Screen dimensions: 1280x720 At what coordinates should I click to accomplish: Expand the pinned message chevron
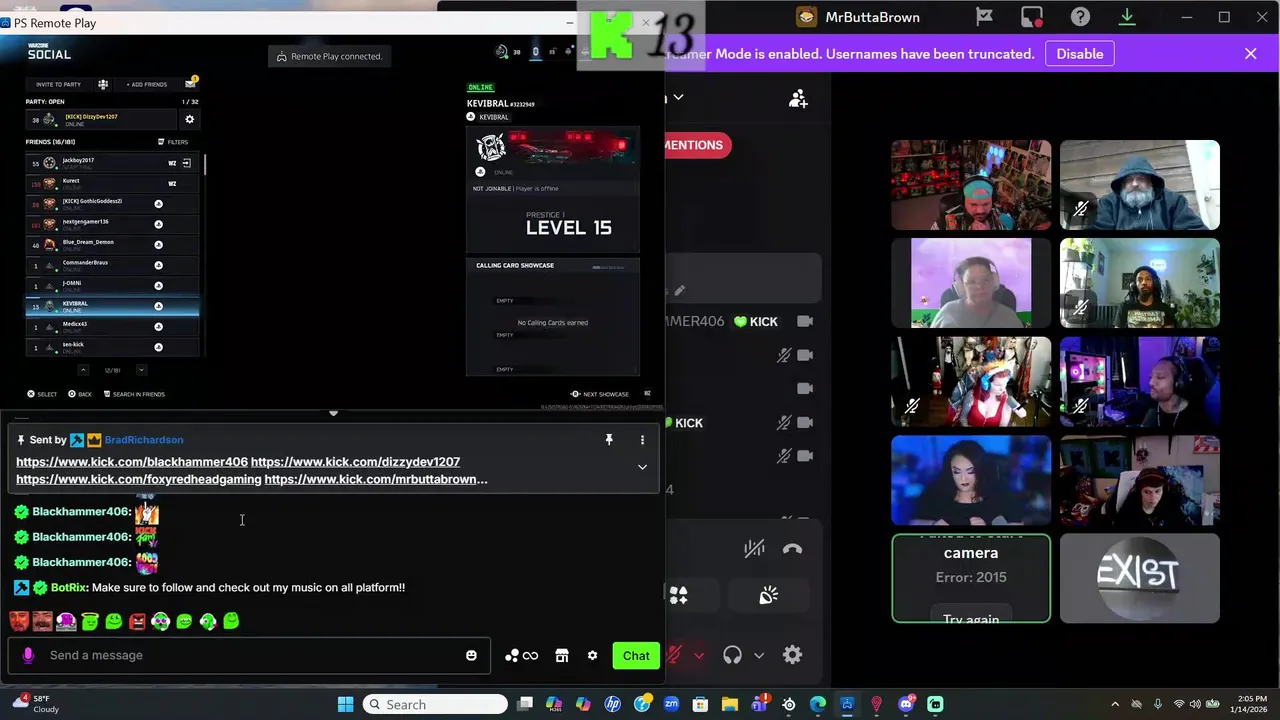coord(642,467)
